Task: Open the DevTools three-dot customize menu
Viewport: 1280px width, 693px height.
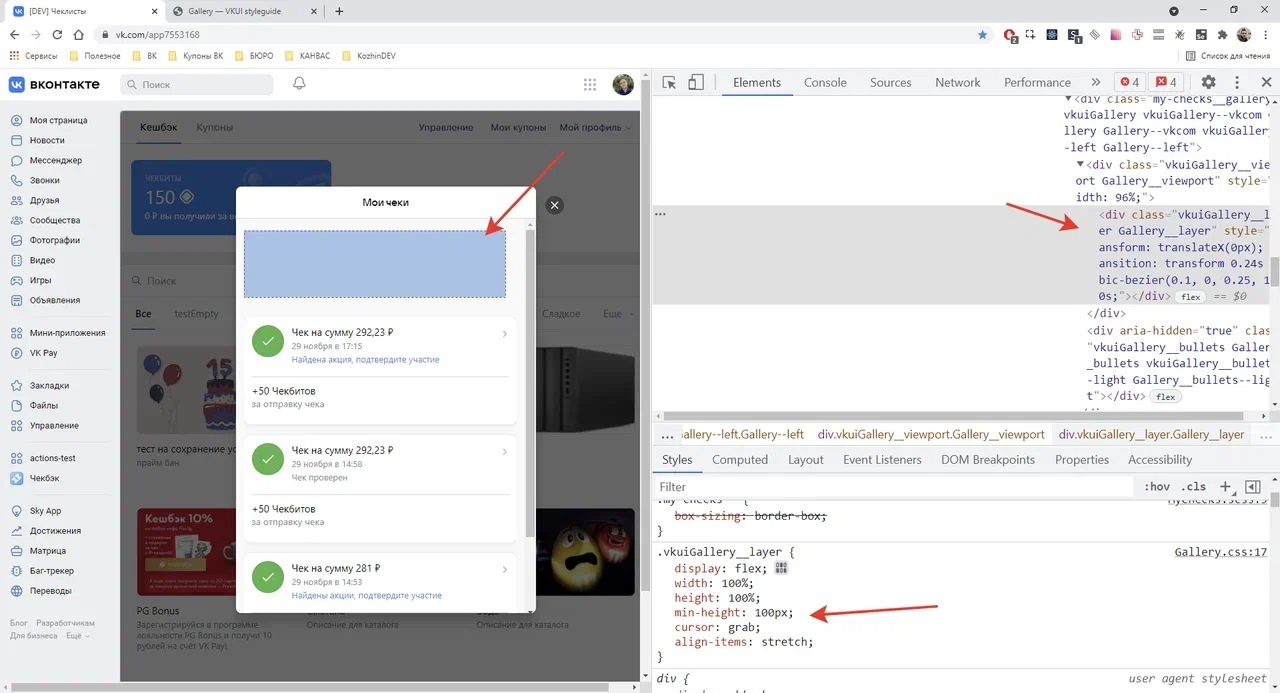Action: [x=1237, y=83]
